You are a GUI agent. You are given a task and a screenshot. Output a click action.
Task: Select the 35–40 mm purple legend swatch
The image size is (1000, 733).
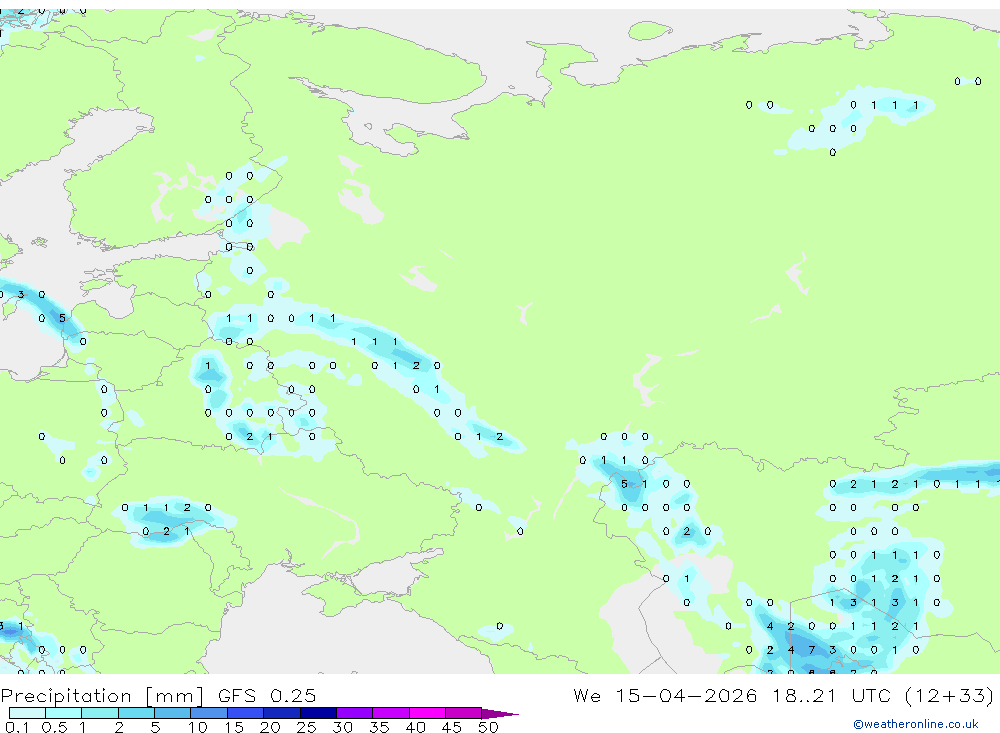point(391,713)
